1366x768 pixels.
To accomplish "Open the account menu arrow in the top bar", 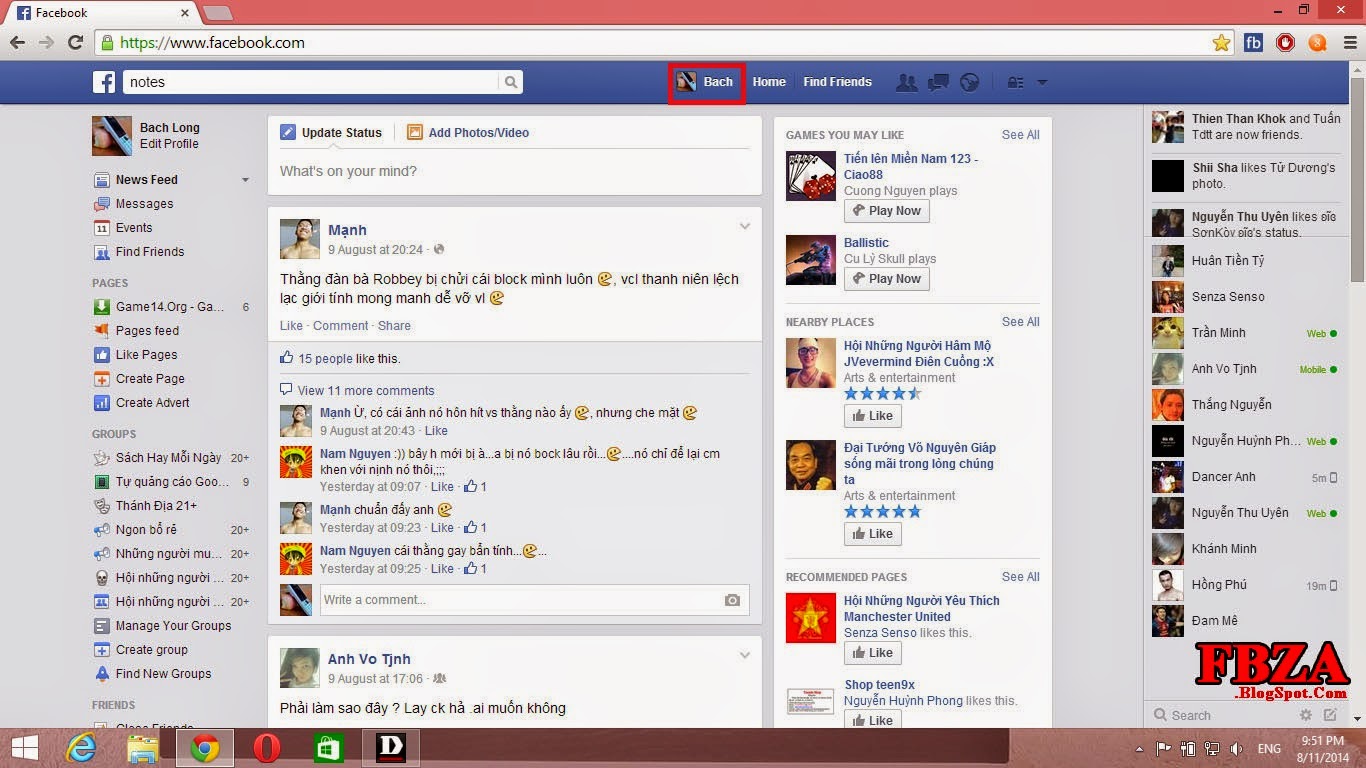I will click(x=1042, y=82).
